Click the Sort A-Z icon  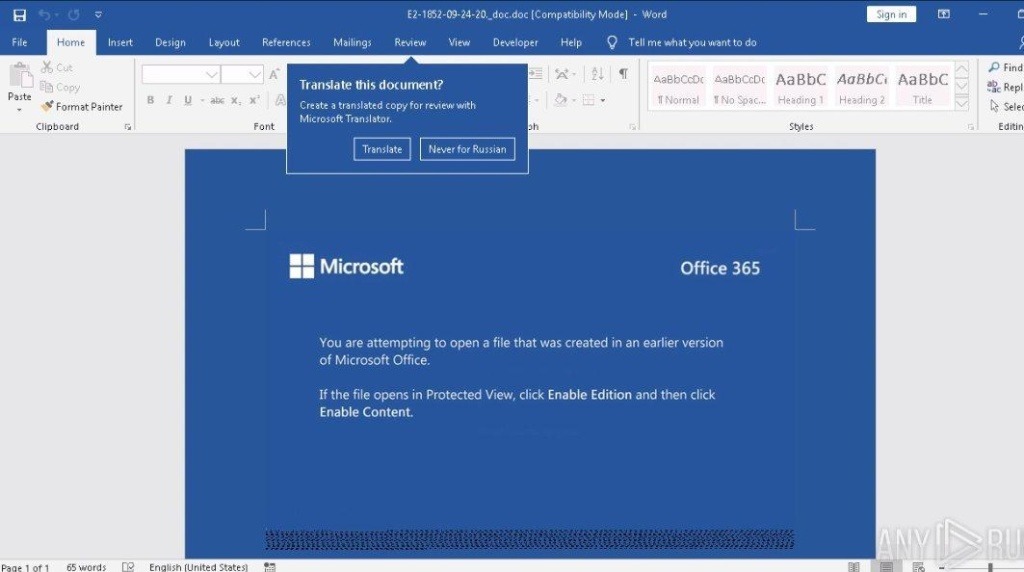[597, 74]
